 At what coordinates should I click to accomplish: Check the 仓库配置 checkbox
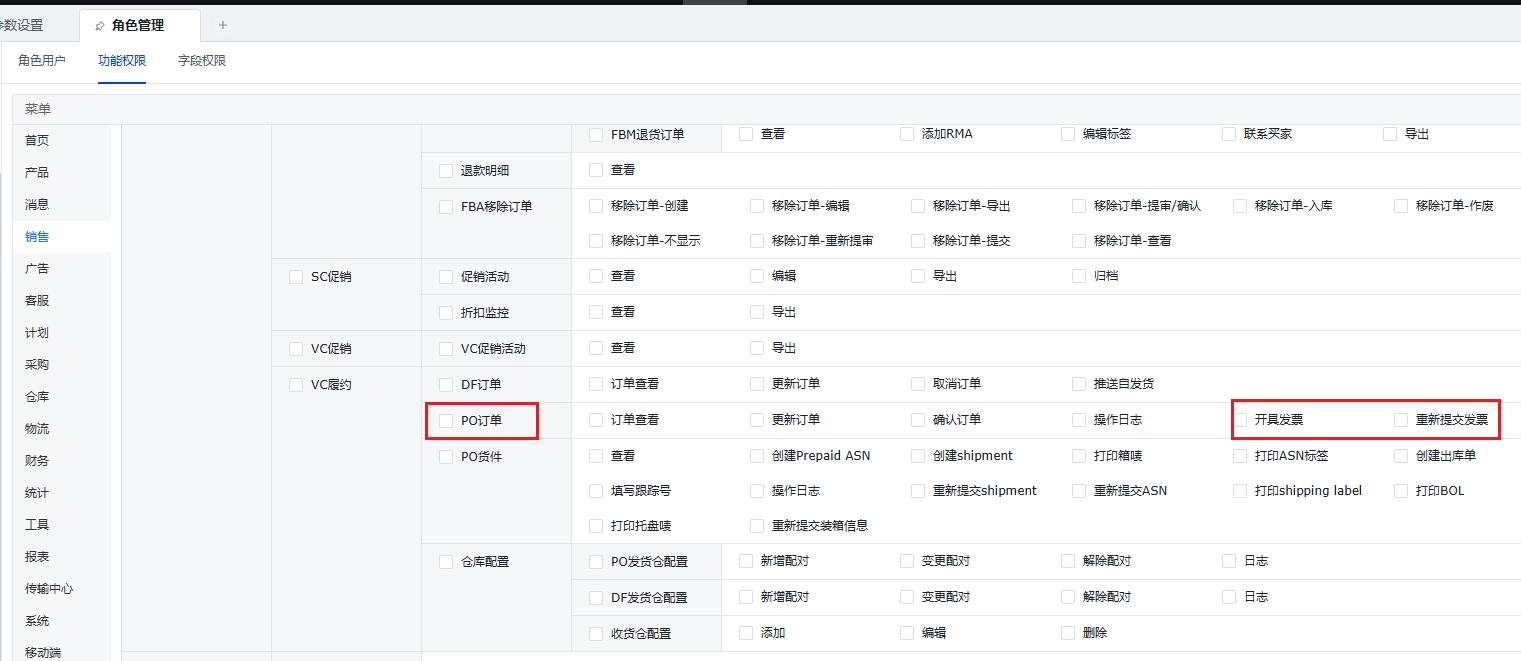[446, 562]
